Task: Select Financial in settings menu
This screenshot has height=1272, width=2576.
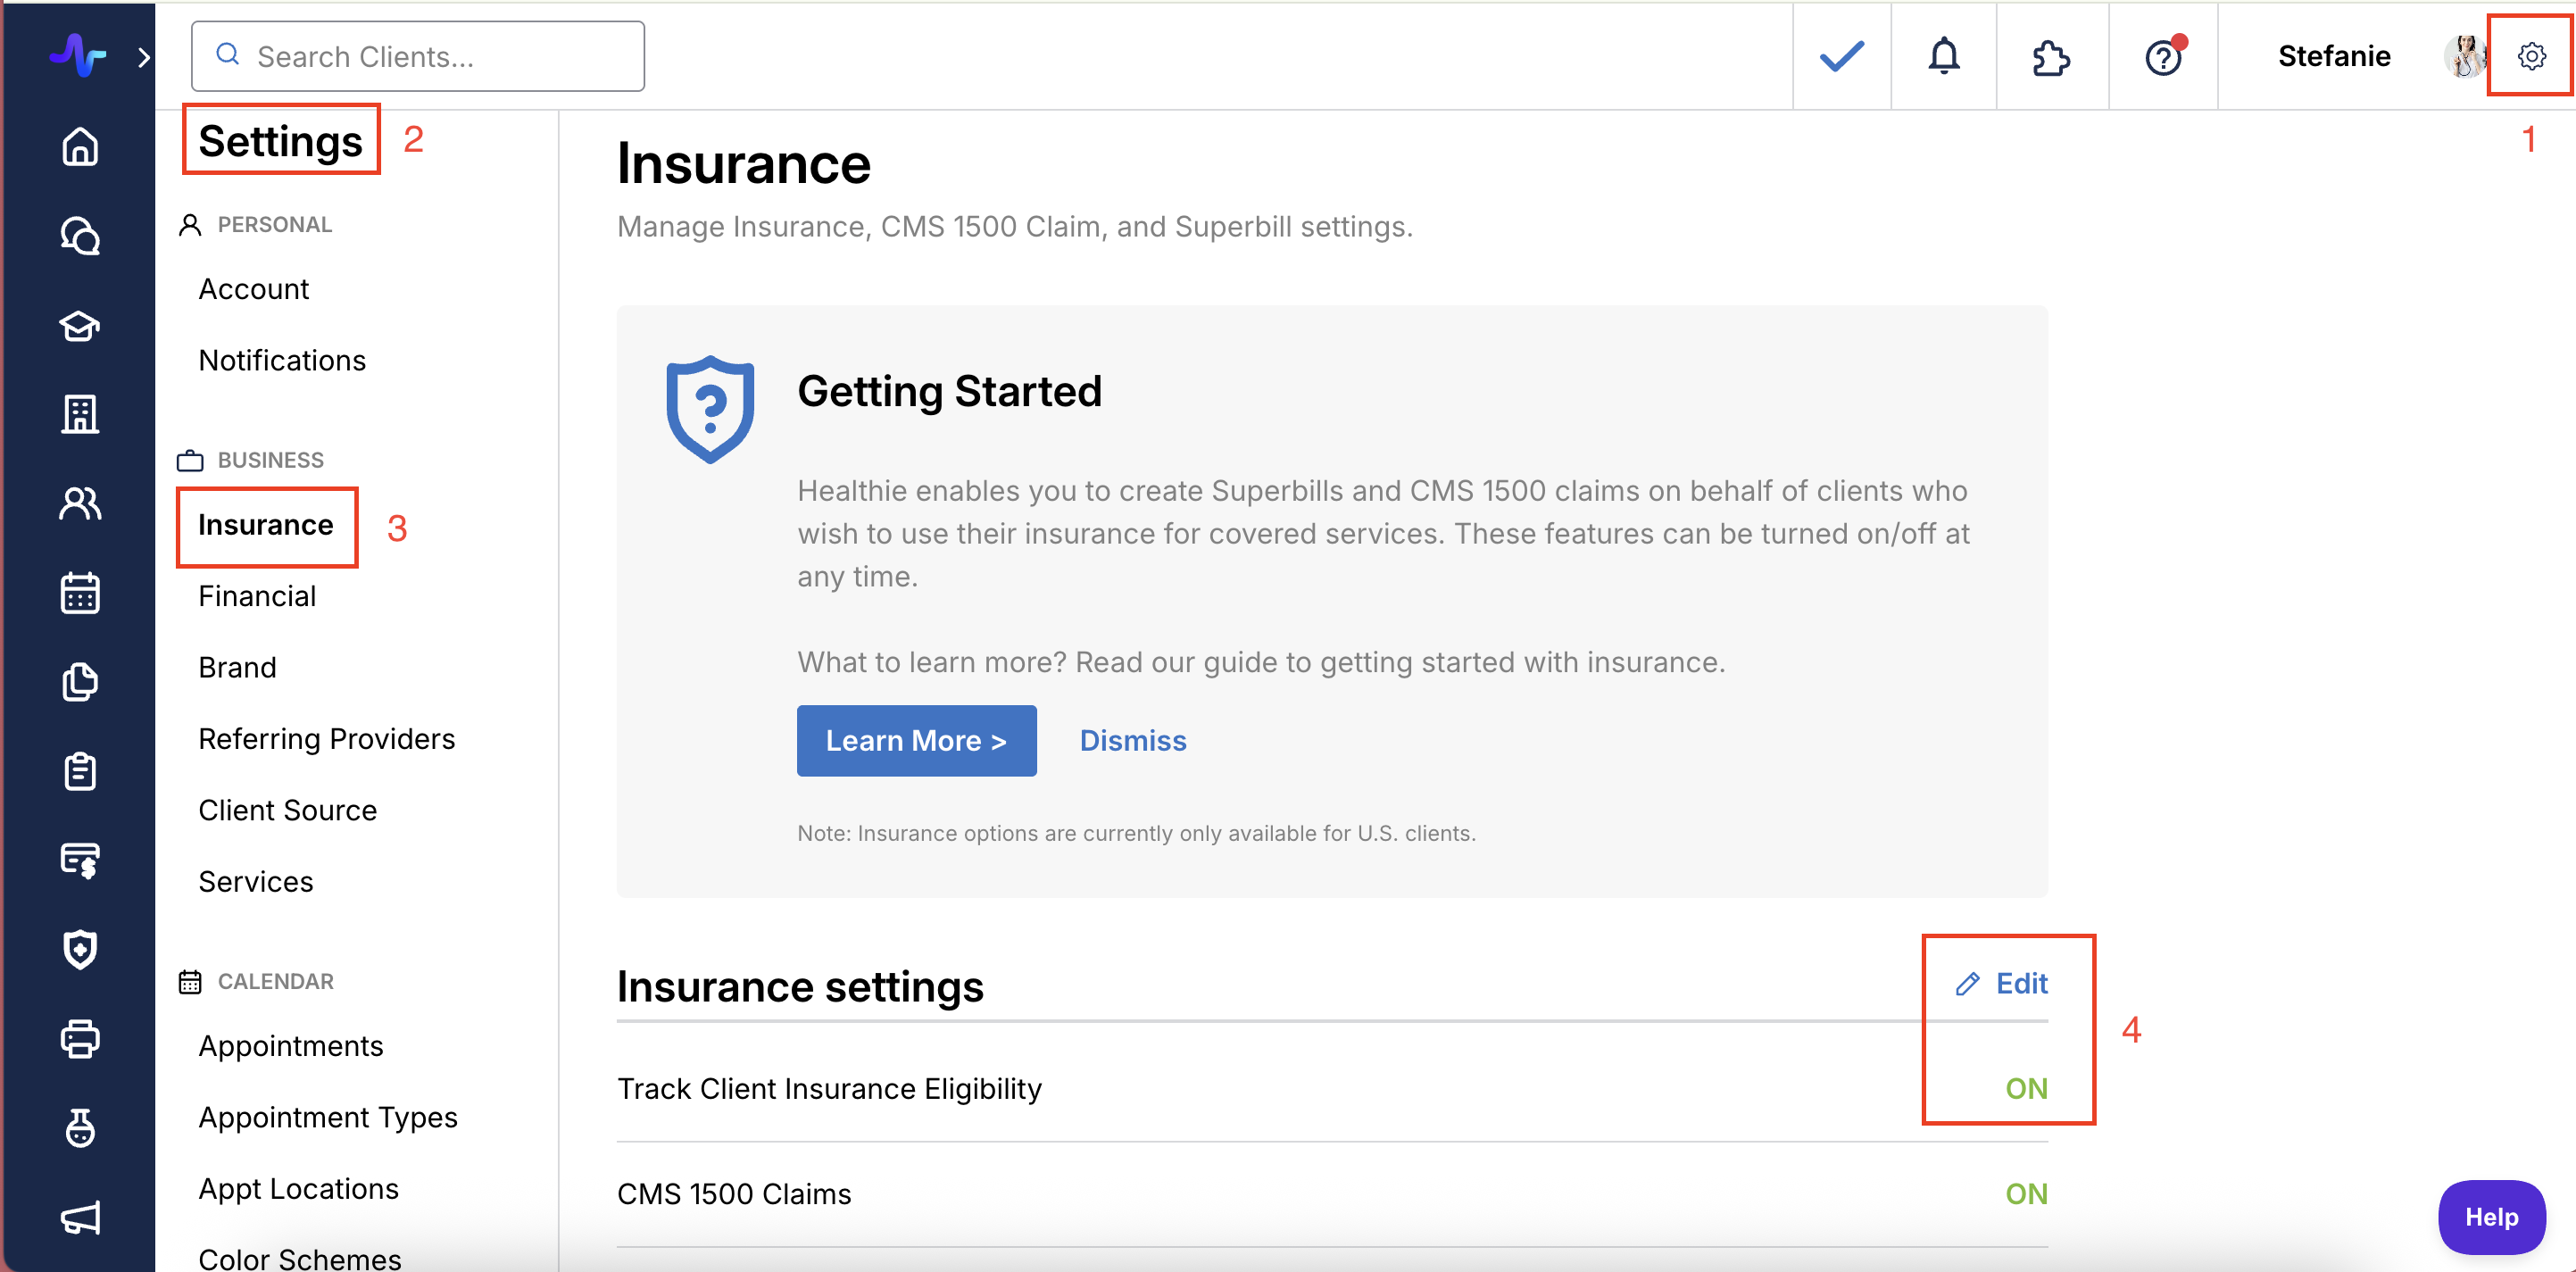Action: [x=257, y=596]
